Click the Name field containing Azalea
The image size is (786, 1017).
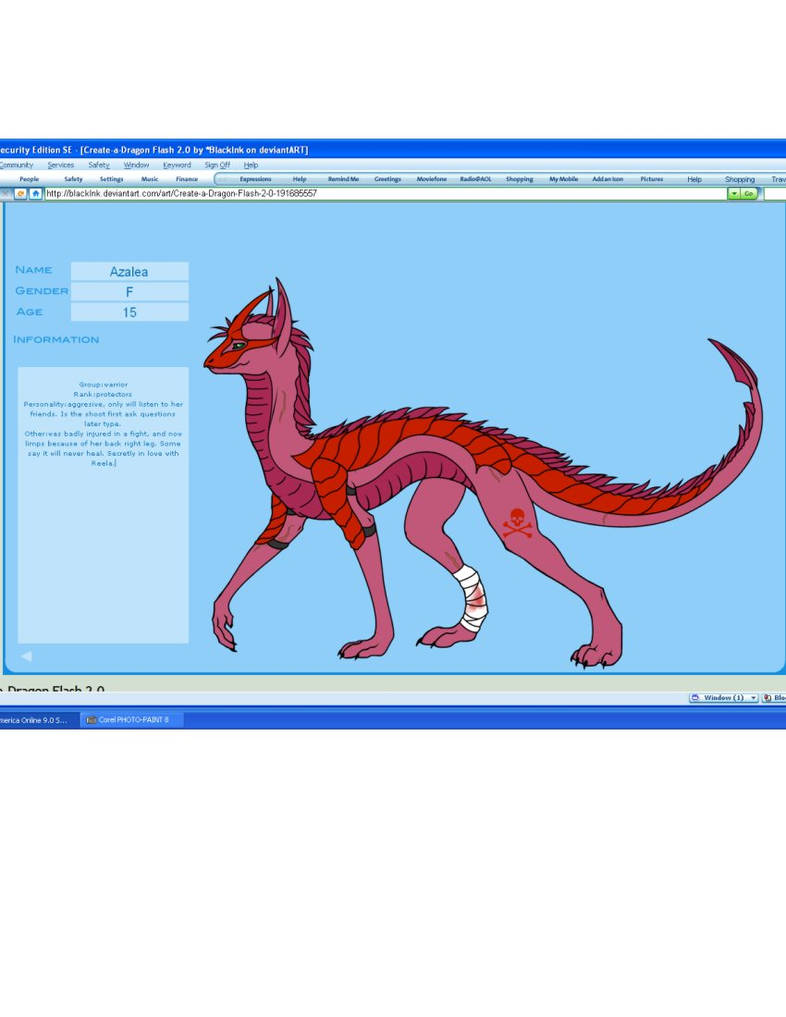pyautogui.click(x=130, y=272)
